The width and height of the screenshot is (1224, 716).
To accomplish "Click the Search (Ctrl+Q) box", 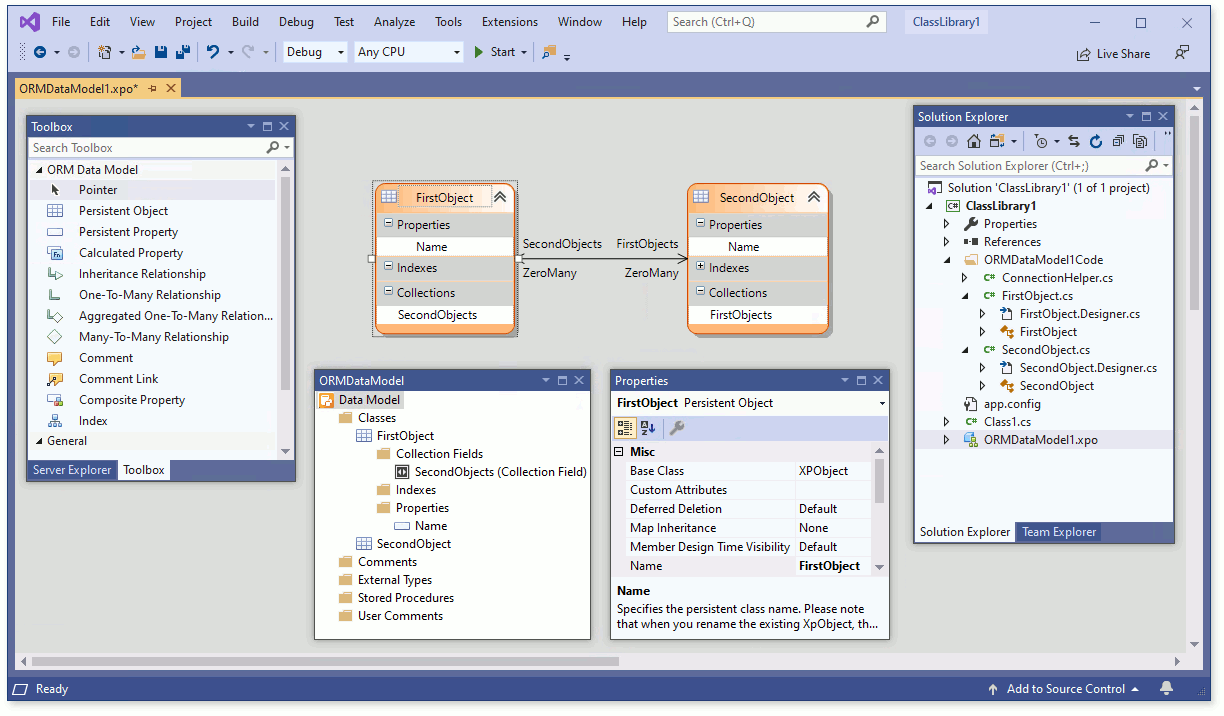I will pos(777,21).
